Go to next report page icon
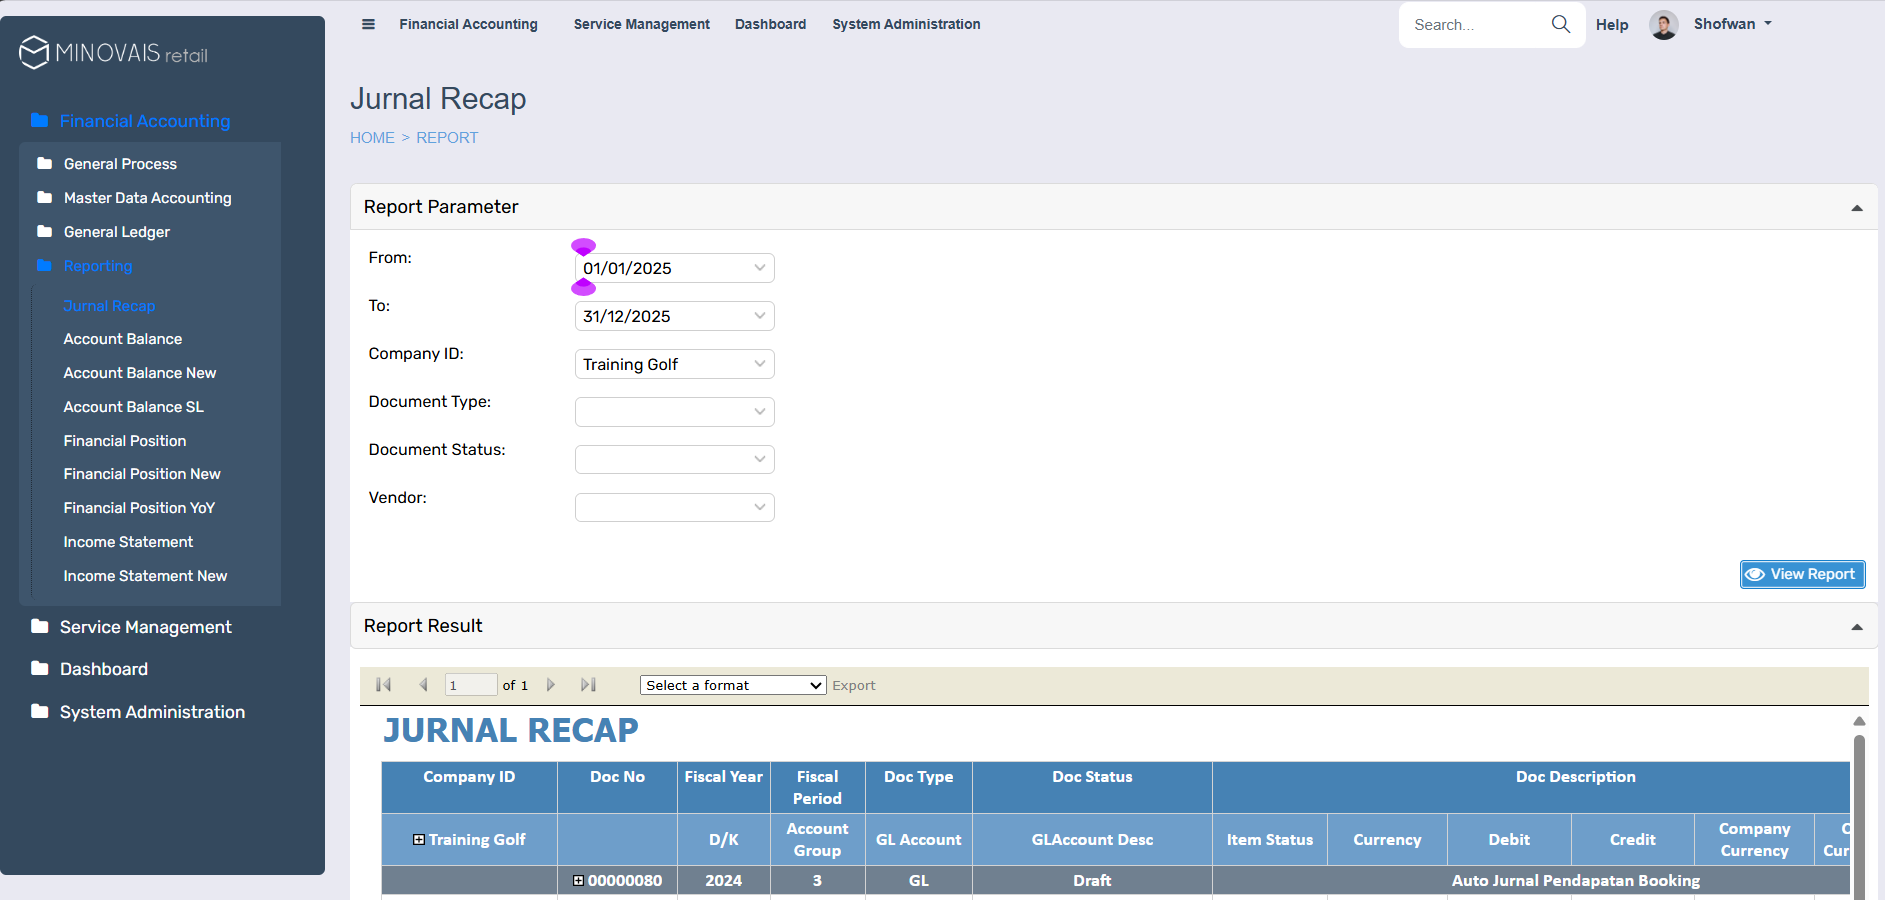Screen dimensions: 1885x900 (x=550, y=685)
